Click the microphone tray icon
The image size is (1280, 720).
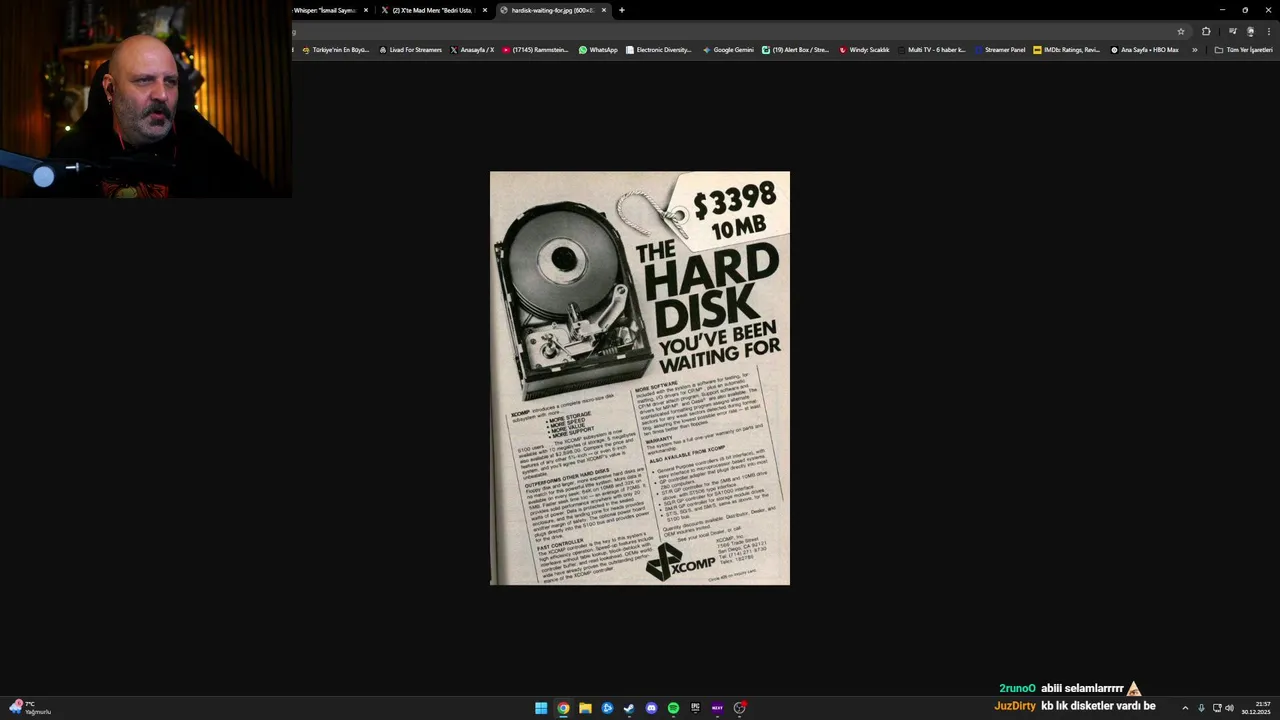[x=1201, y=708]
